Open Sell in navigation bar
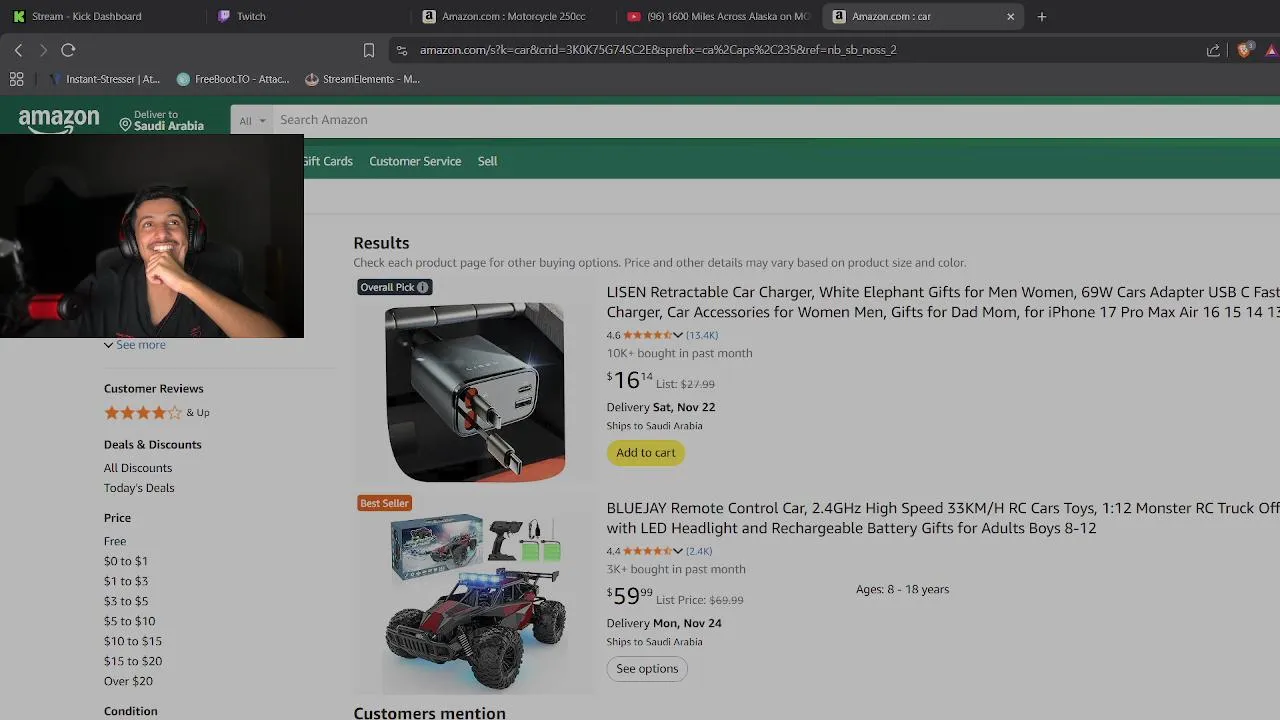Screen dimensions: 1280x720 click(487, 161)
